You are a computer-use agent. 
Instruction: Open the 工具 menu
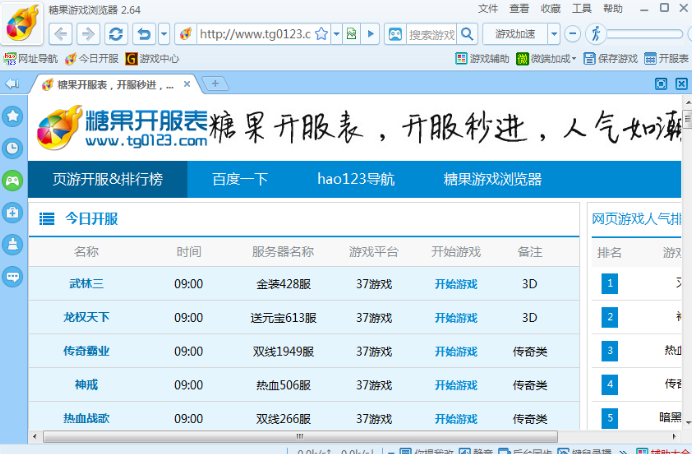point(582,9)
